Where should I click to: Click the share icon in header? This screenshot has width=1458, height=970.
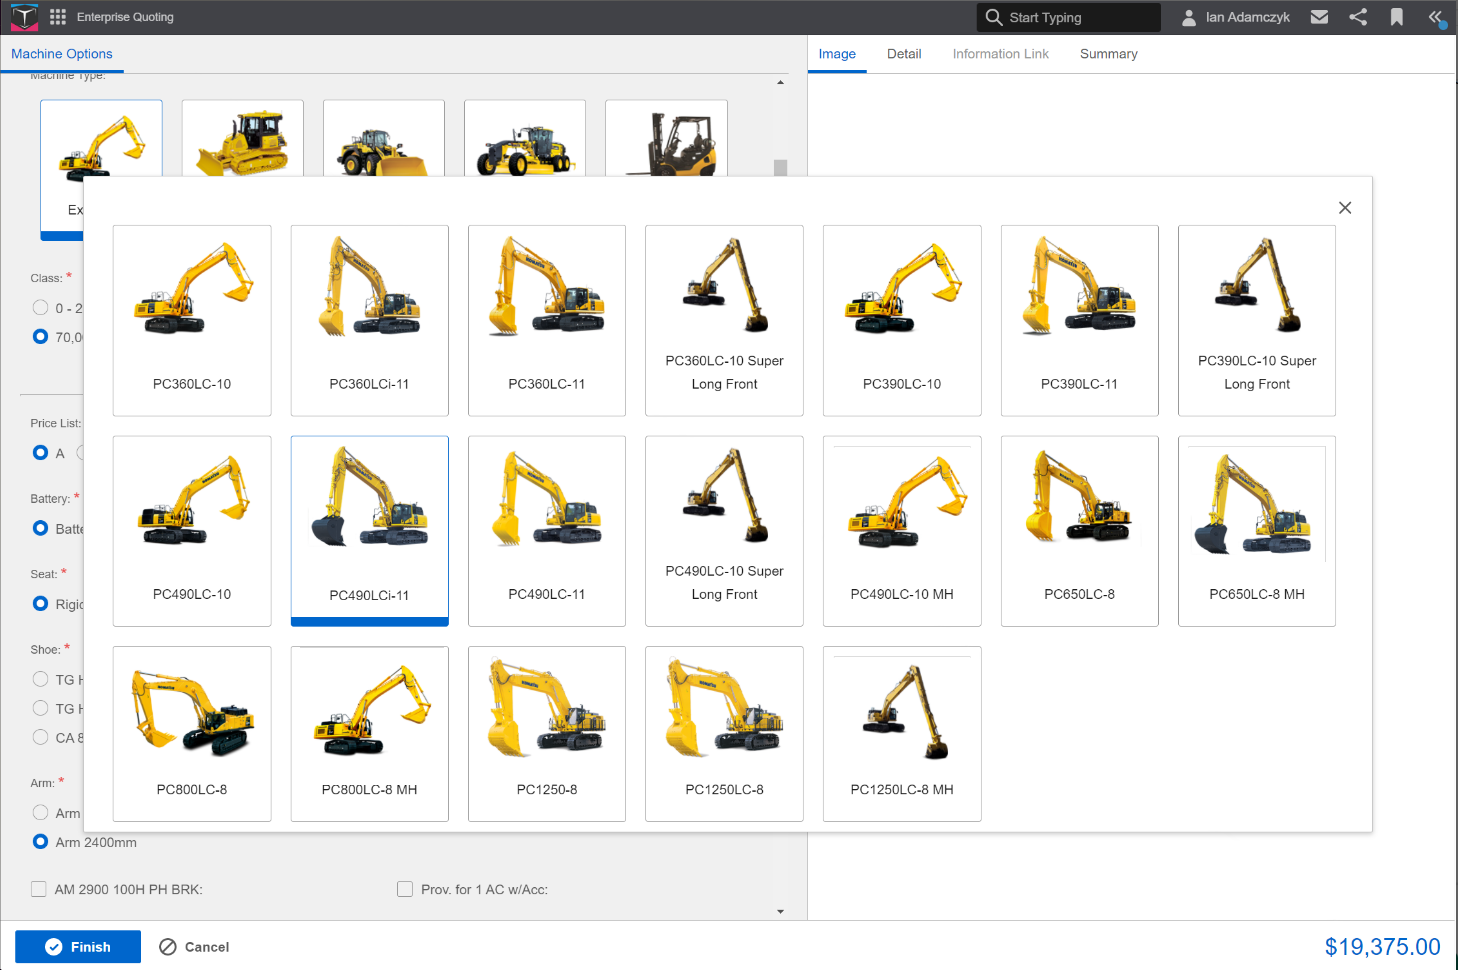pyautogui.click(x=1358, y=17)
